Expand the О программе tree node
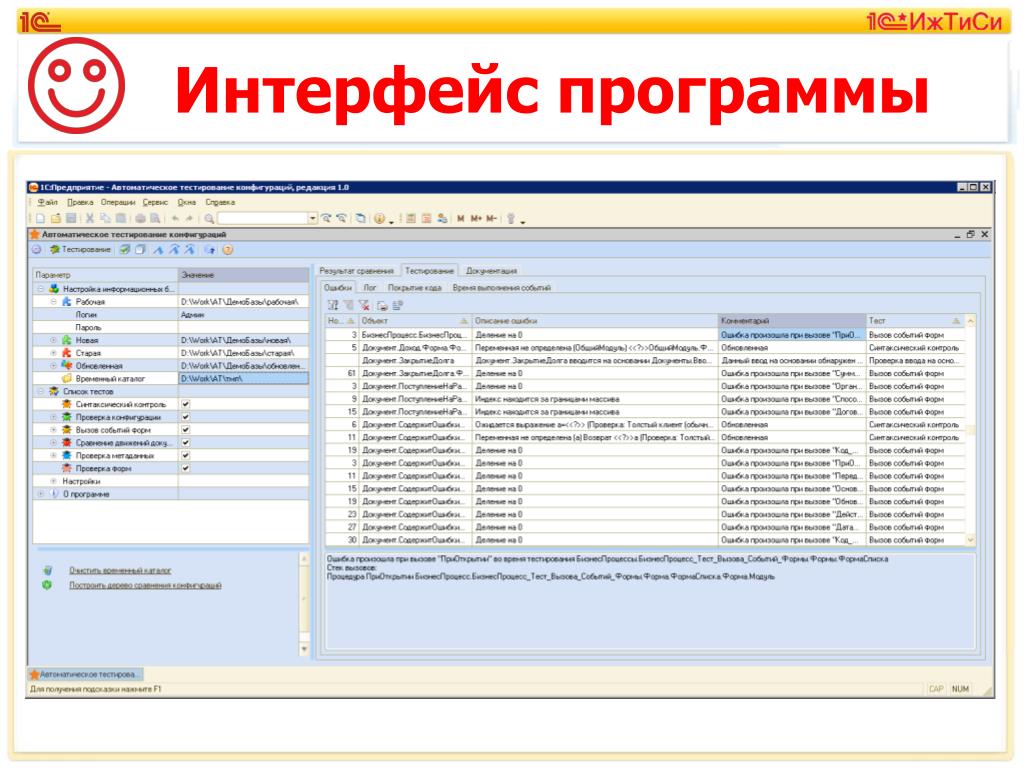The height and width of the screenshot is (768, 1024). point(41,494)
